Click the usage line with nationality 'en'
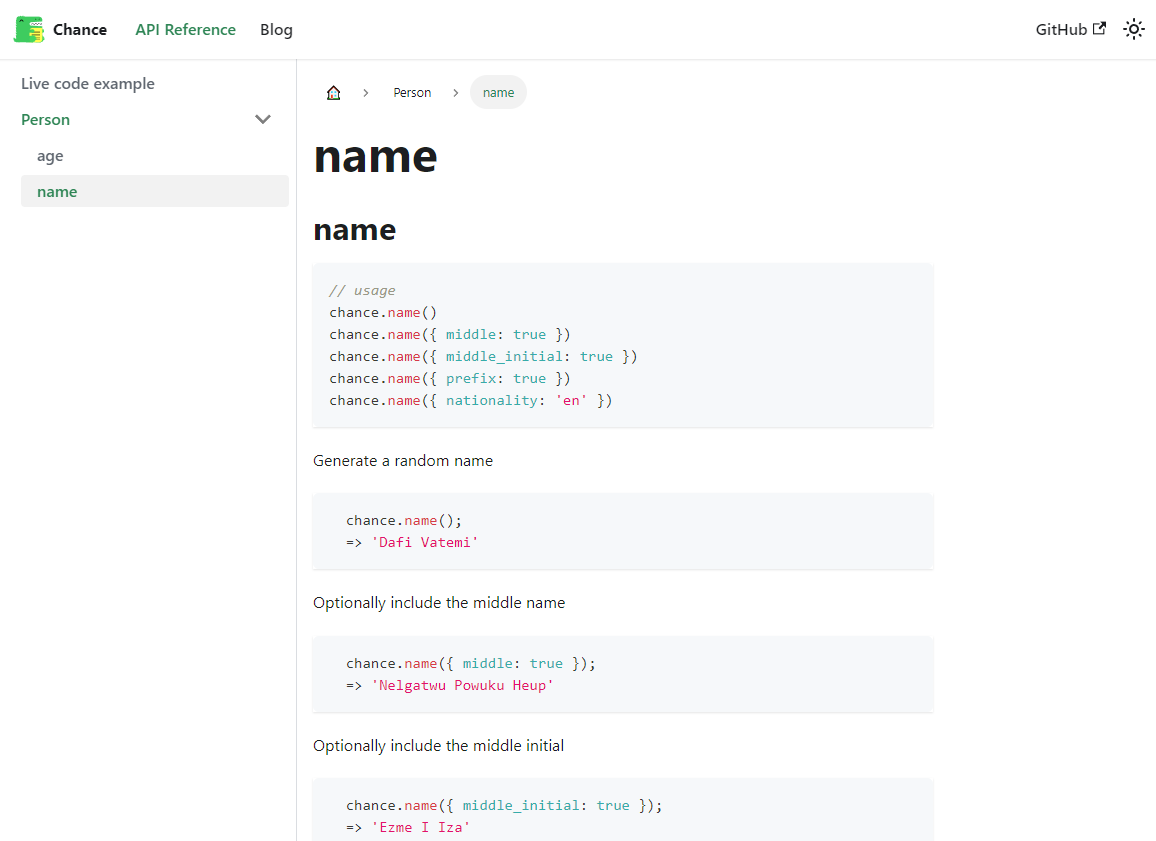 470,400
